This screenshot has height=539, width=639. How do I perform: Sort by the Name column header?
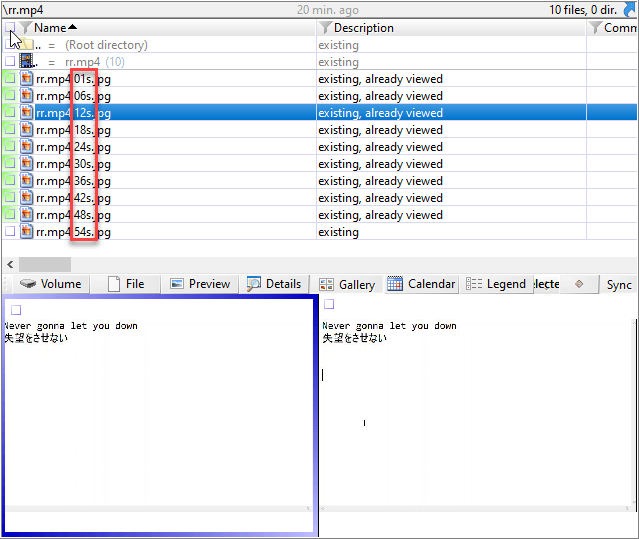coord(55,28)
